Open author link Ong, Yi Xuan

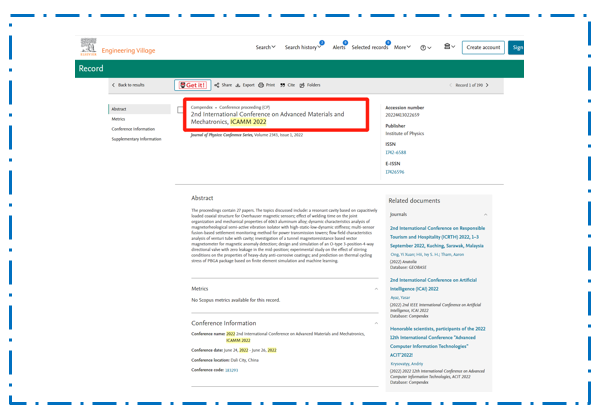click(x=402, y=255)
